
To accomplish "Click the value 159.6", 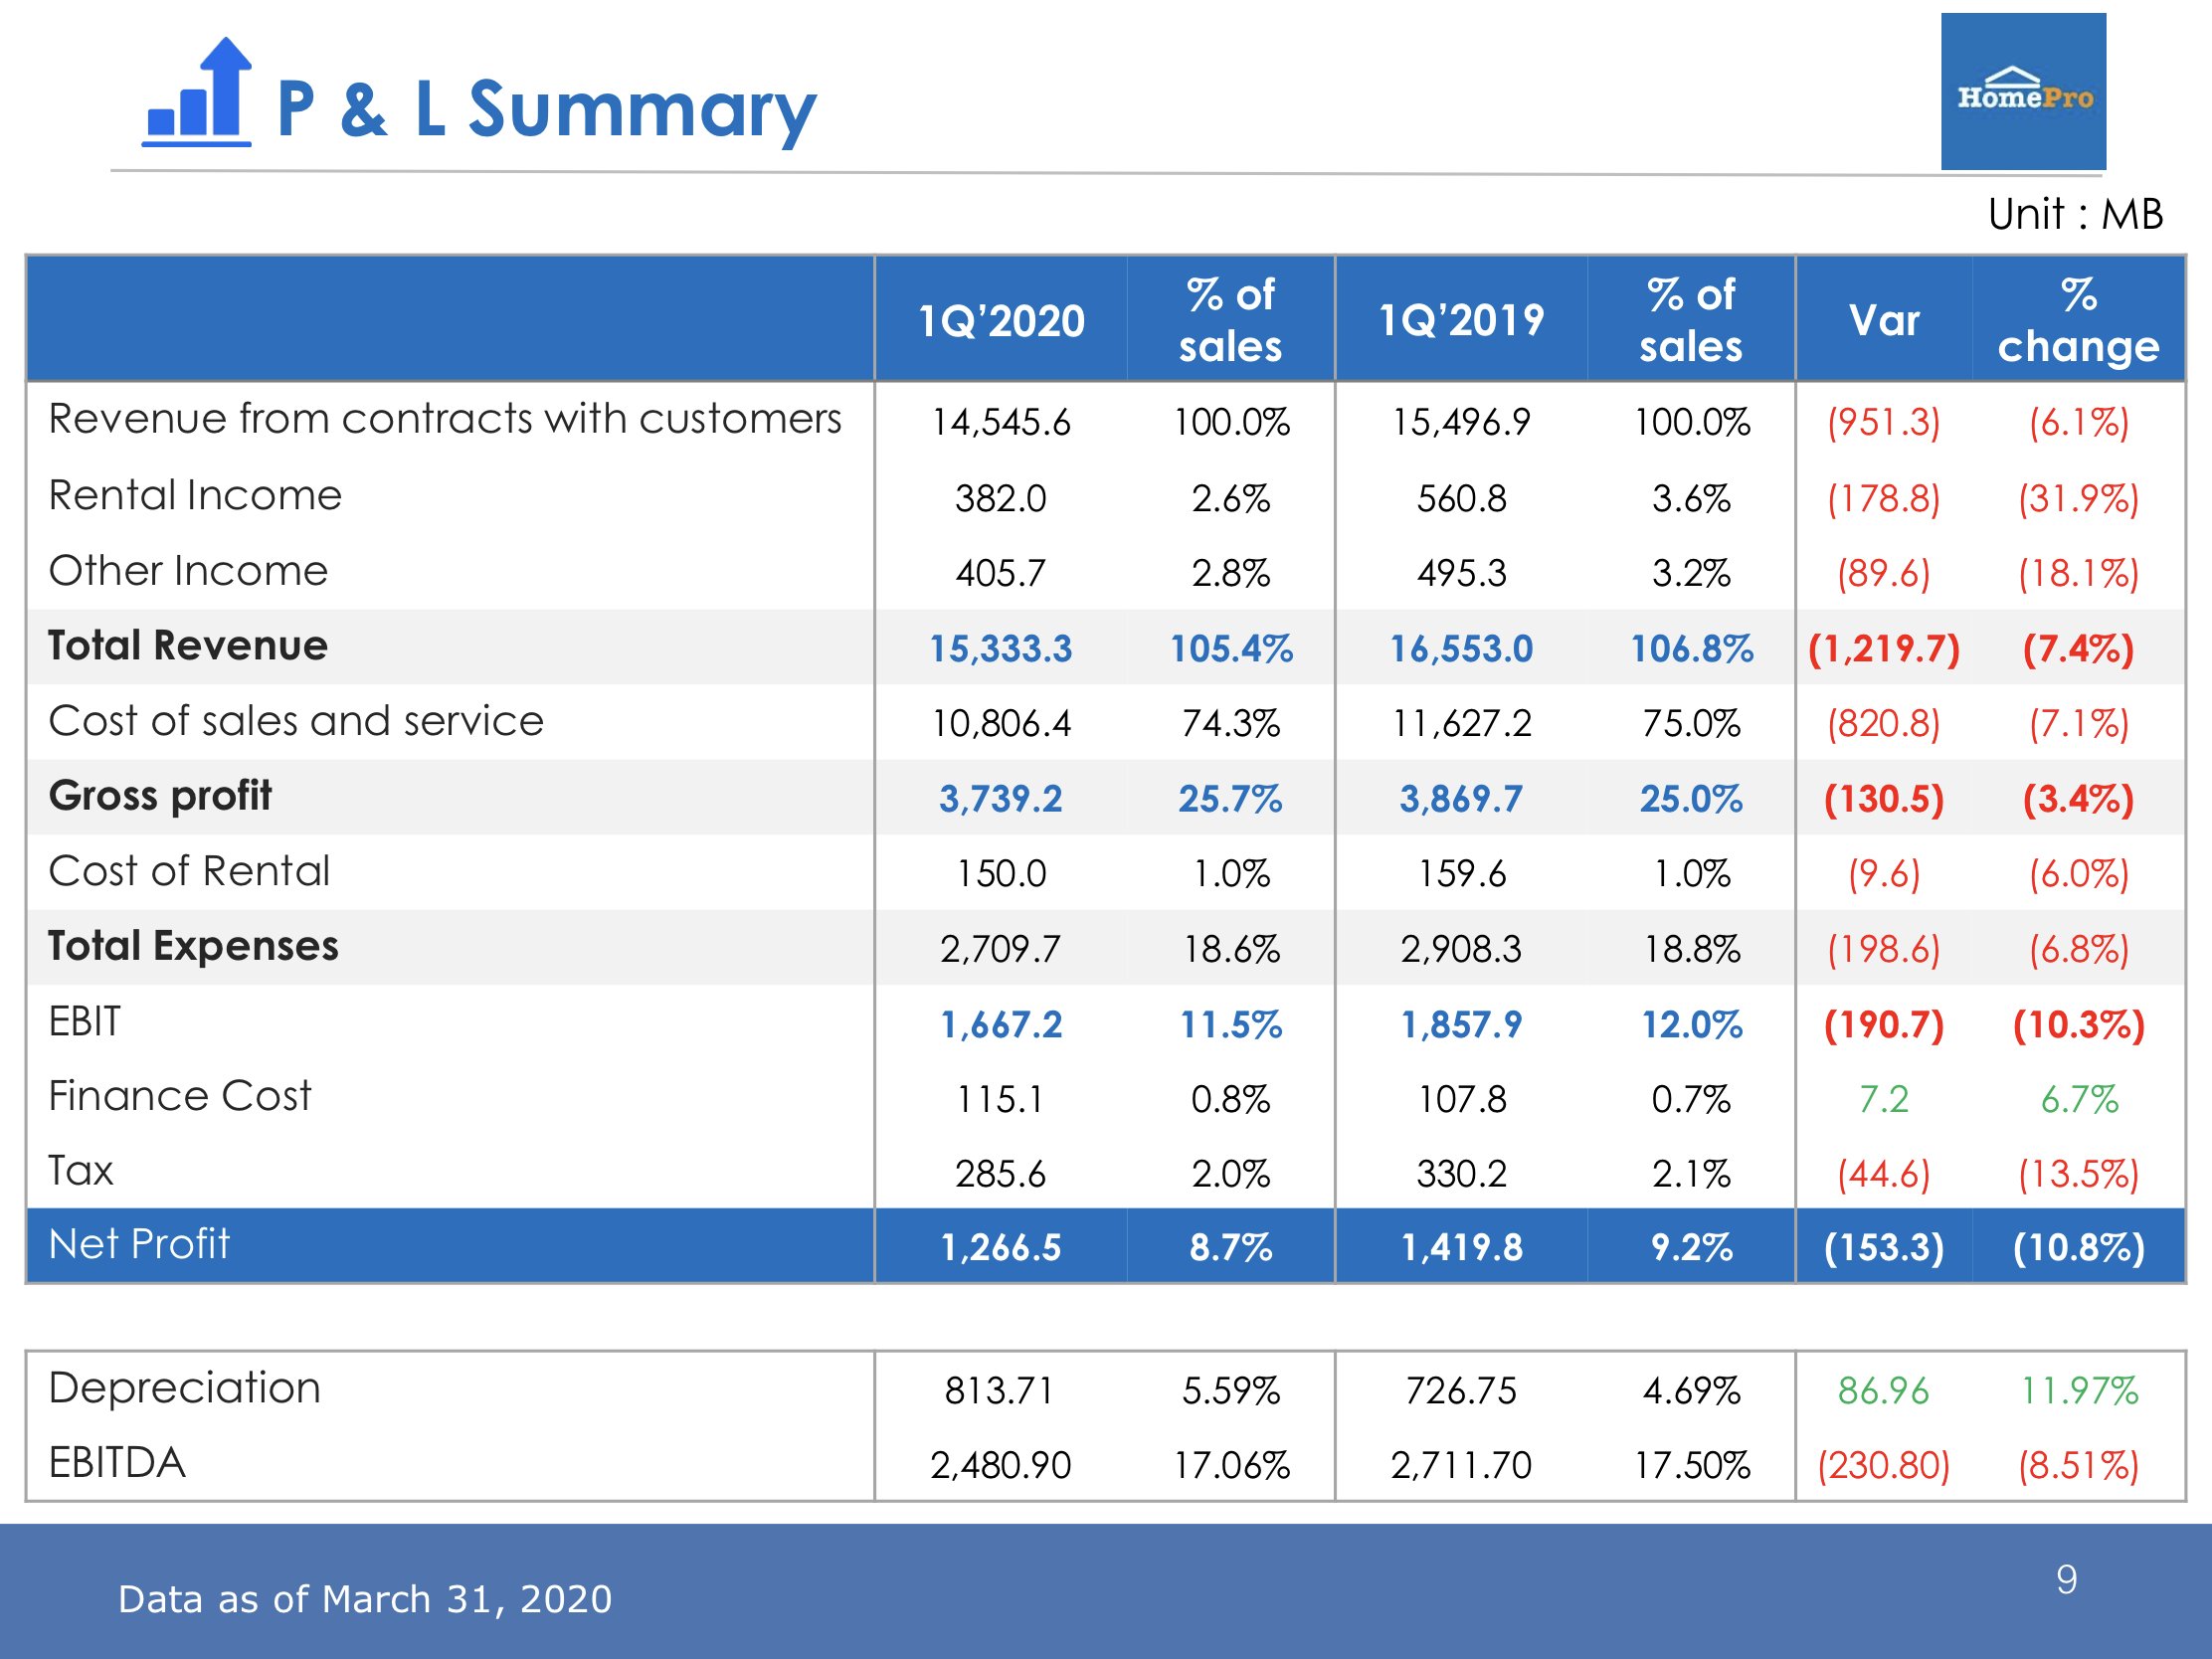I will [x=1461, y=874].
